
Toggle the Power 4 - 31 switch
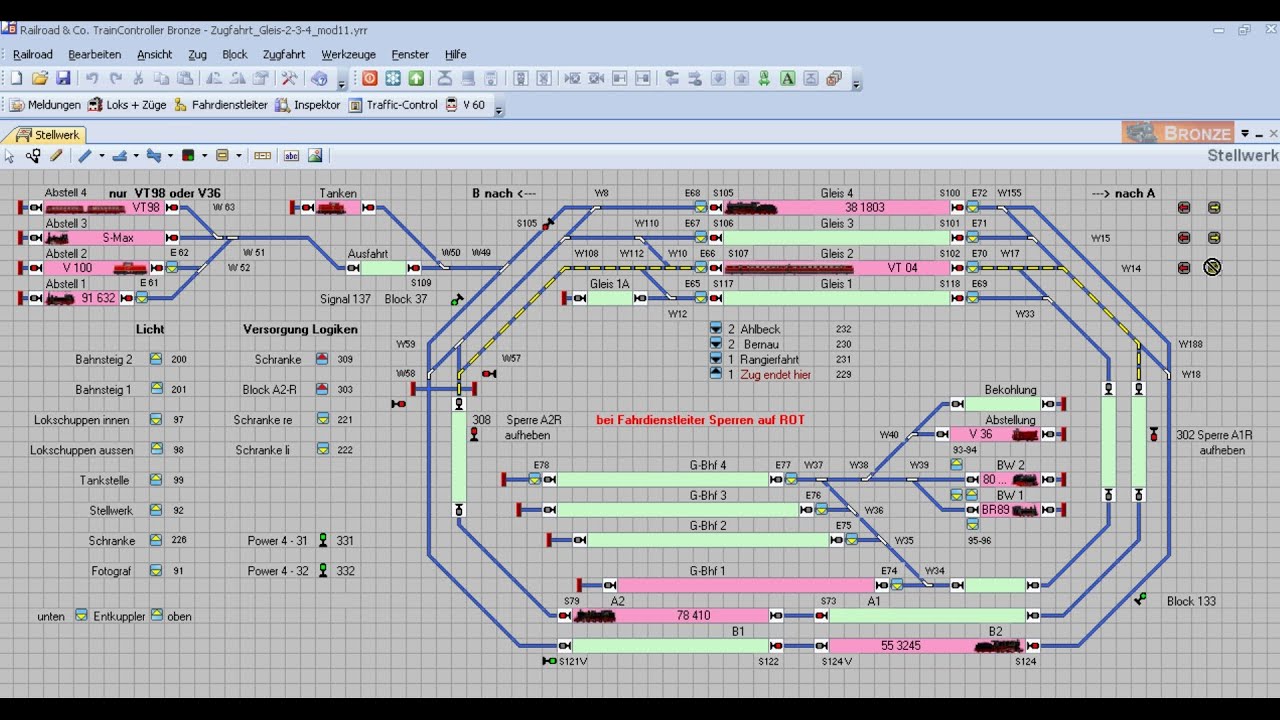[x=322, y=540]
